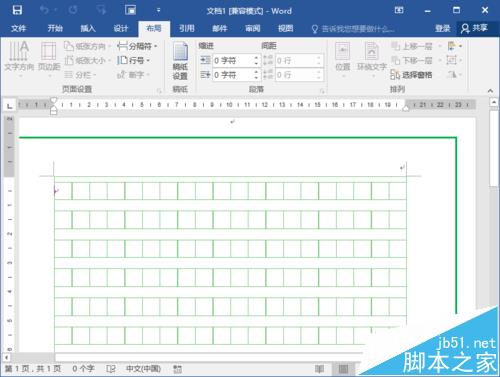Click the ruler tab selector L icon
Image resolution: width=500 pixels, height=377 pixels.
10,106
